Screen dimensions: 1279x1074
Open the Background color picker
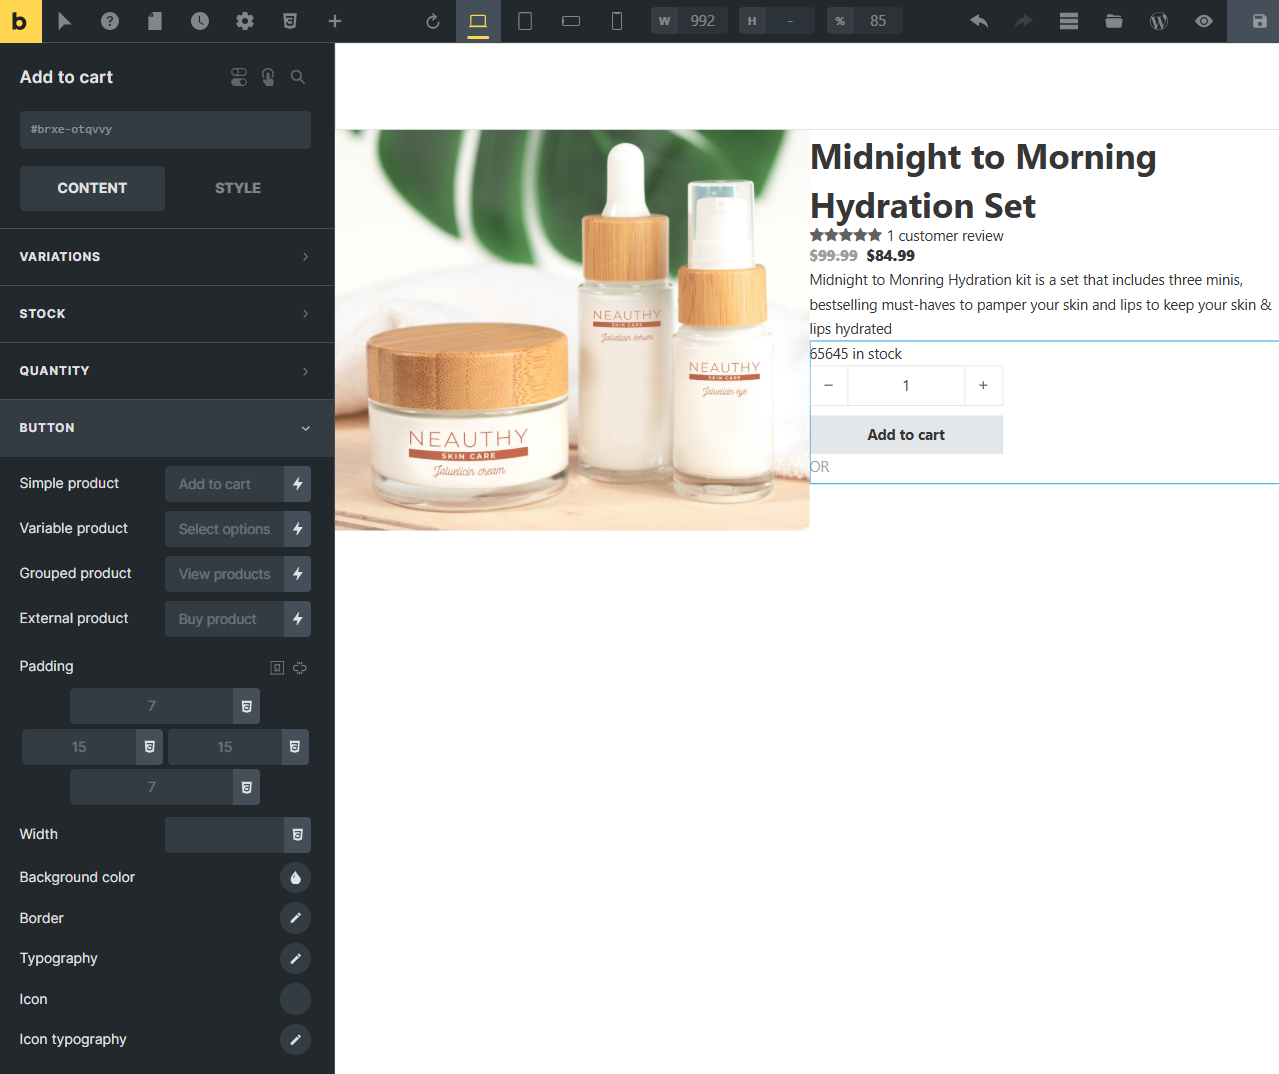[295, 878]
